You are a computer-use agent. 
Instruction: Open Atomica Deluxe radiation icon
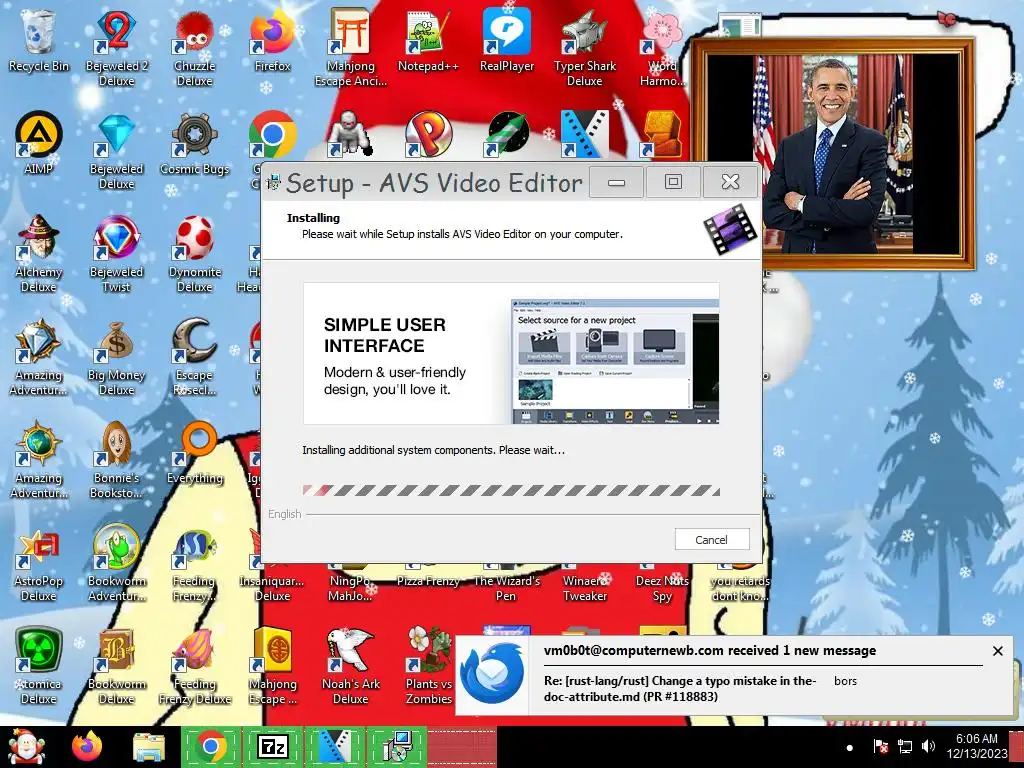tap(39, 666)
